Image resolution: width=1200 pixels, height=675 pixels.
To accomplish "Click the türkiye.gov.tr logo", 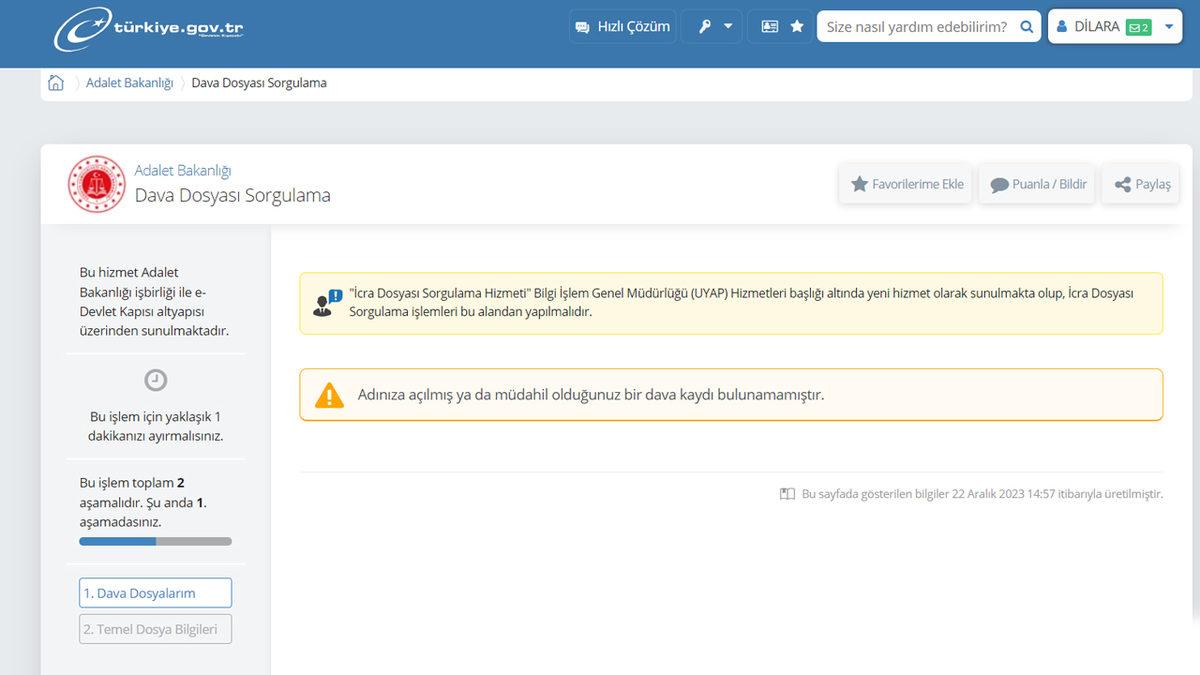I will click(x=148, y=28).
